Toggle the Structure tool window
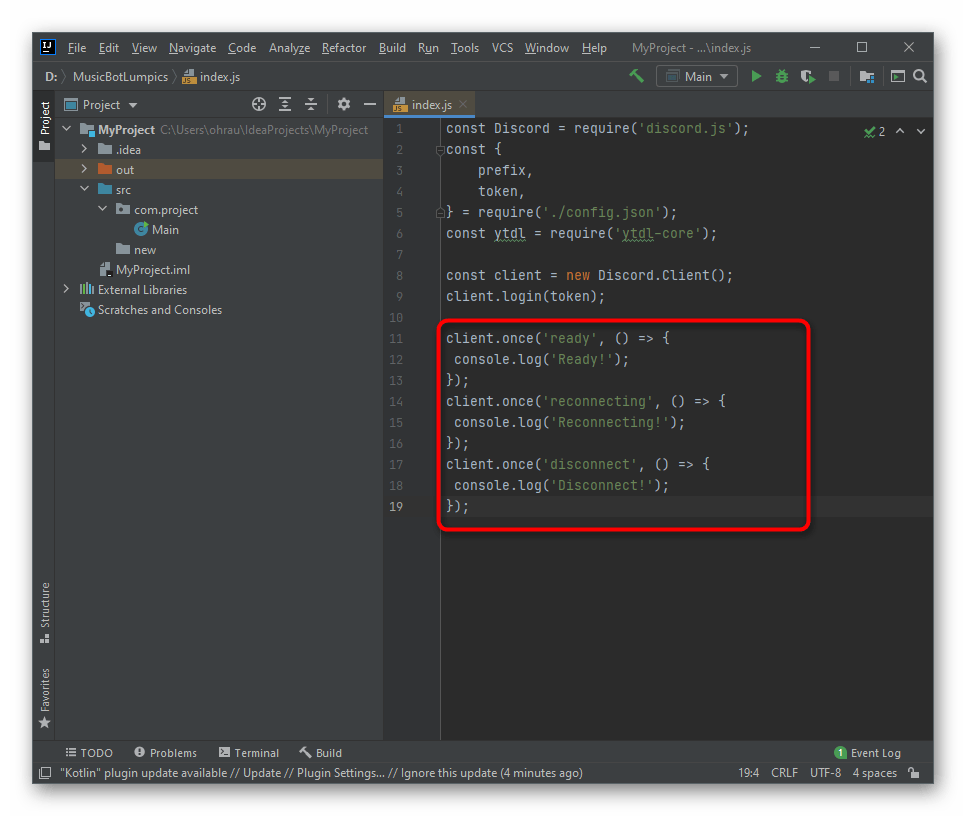This screenshot has width=966, height=816. pos(45,610)
